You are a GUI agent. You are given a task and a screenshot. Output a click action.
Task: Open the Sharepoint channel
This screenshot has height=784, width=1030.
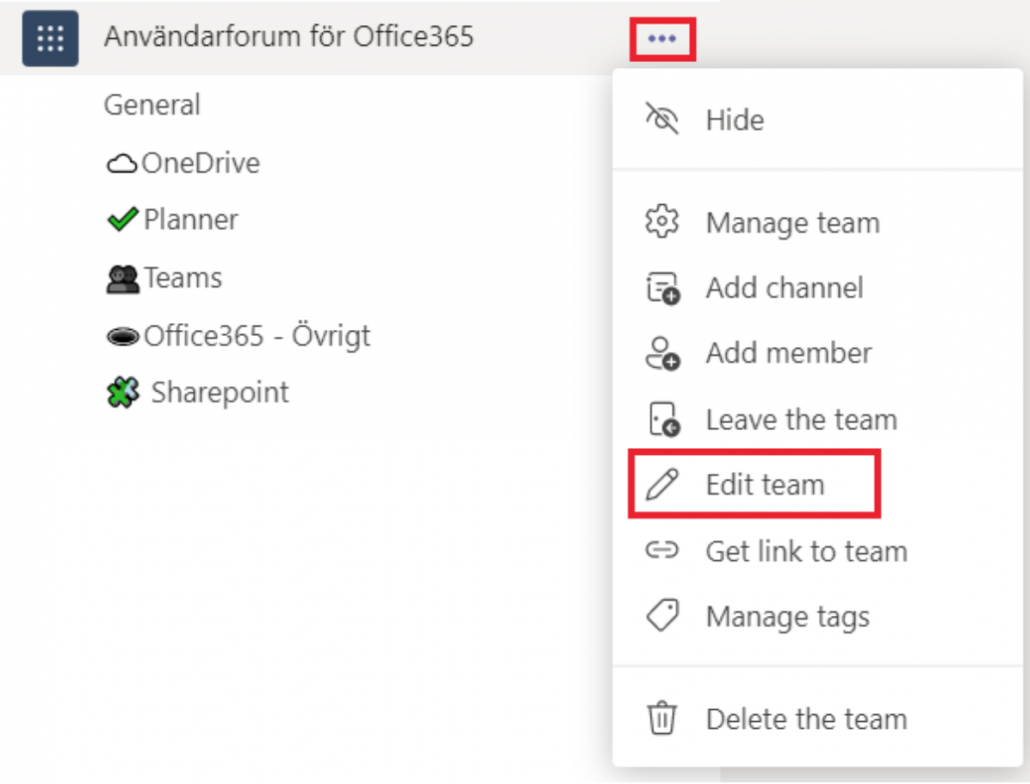click(x=220, y=393)
